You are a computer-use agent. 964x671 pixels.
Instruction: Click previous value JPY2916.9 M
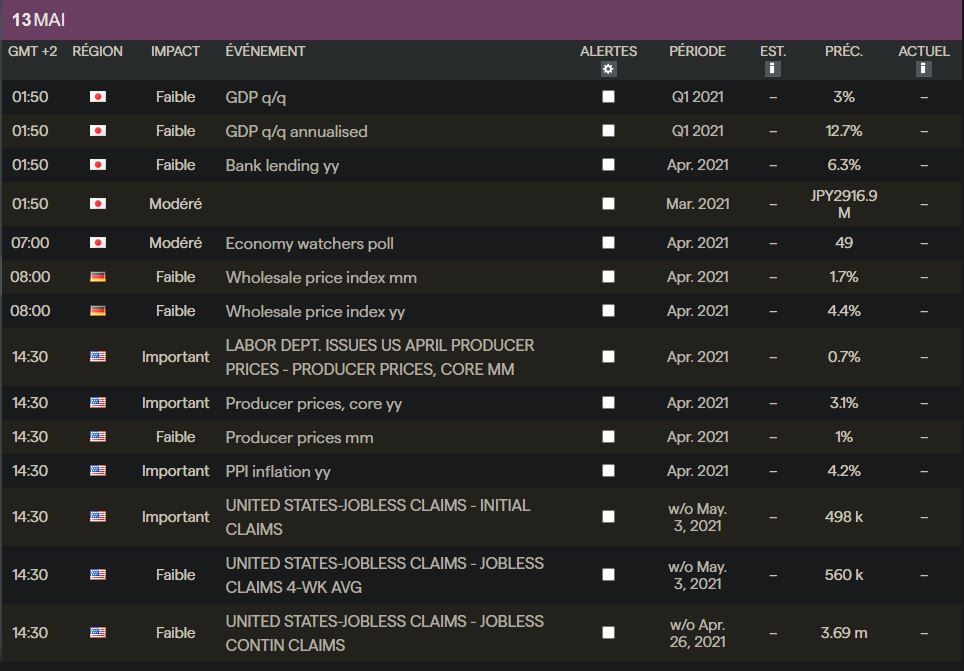[844, 204]
